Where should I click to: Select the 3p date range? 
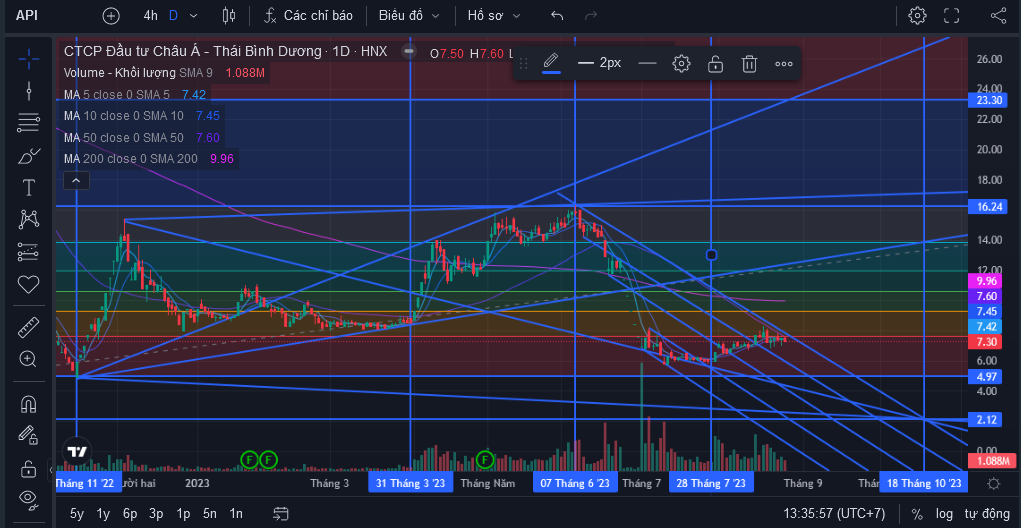click(x=156, y=514)
